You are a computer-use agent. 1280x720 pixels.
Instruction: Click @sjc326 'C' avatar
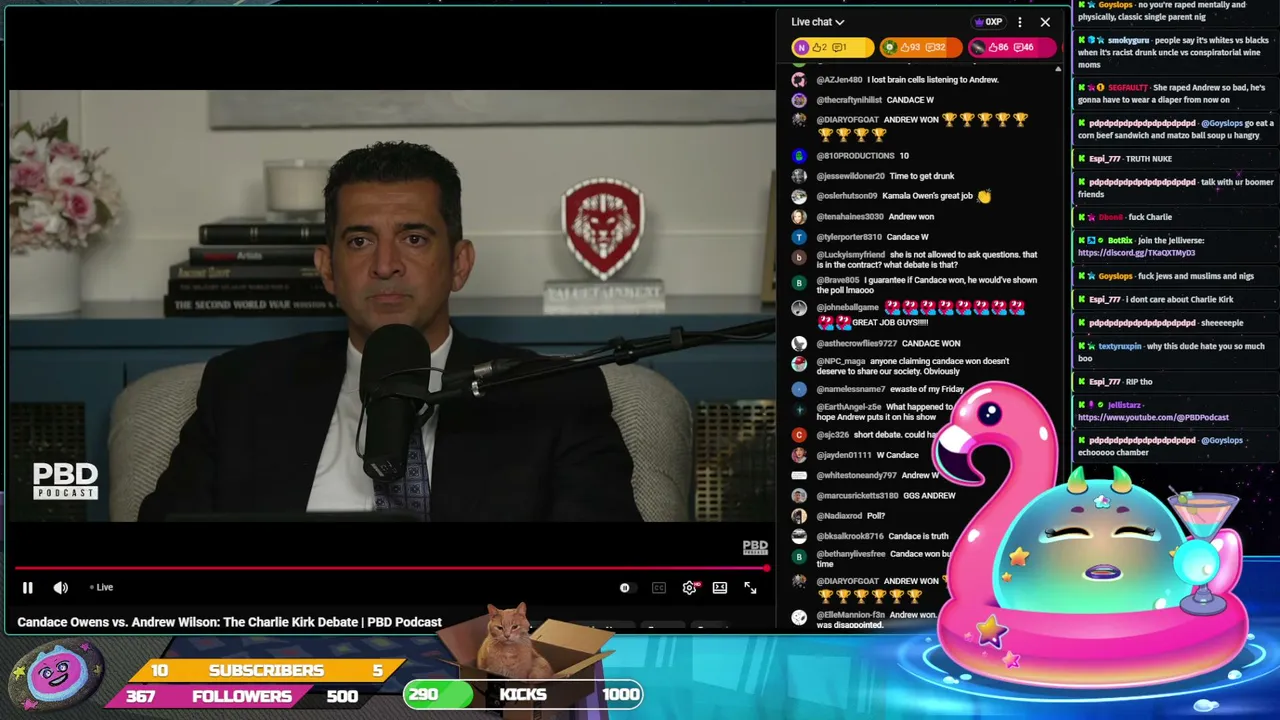click(x=799, y=435)
